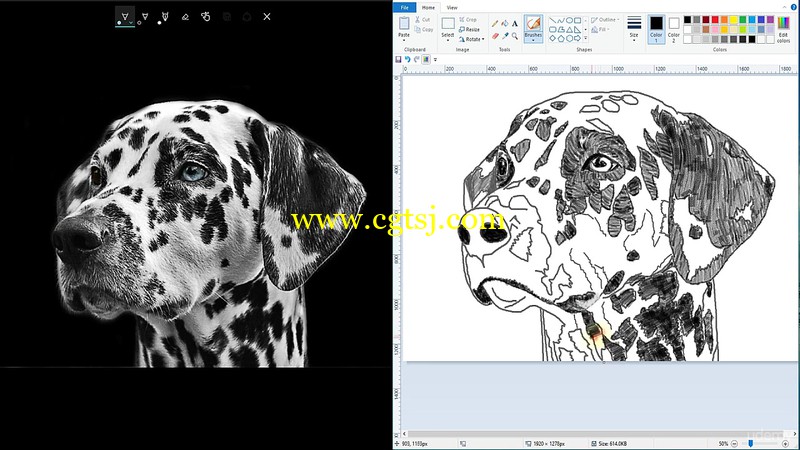Switch to the Home ribbon tab

pos(428,8)
